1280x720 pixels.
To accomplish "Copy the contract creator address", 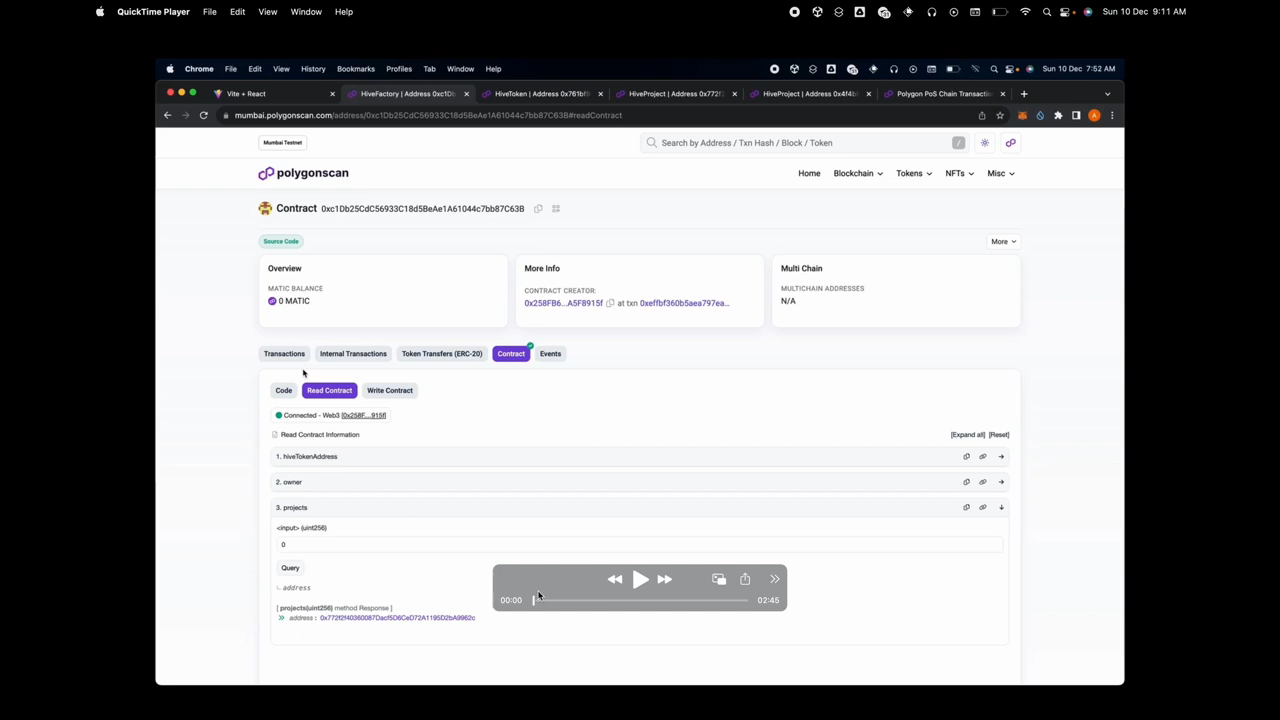I will click(610, 303).
